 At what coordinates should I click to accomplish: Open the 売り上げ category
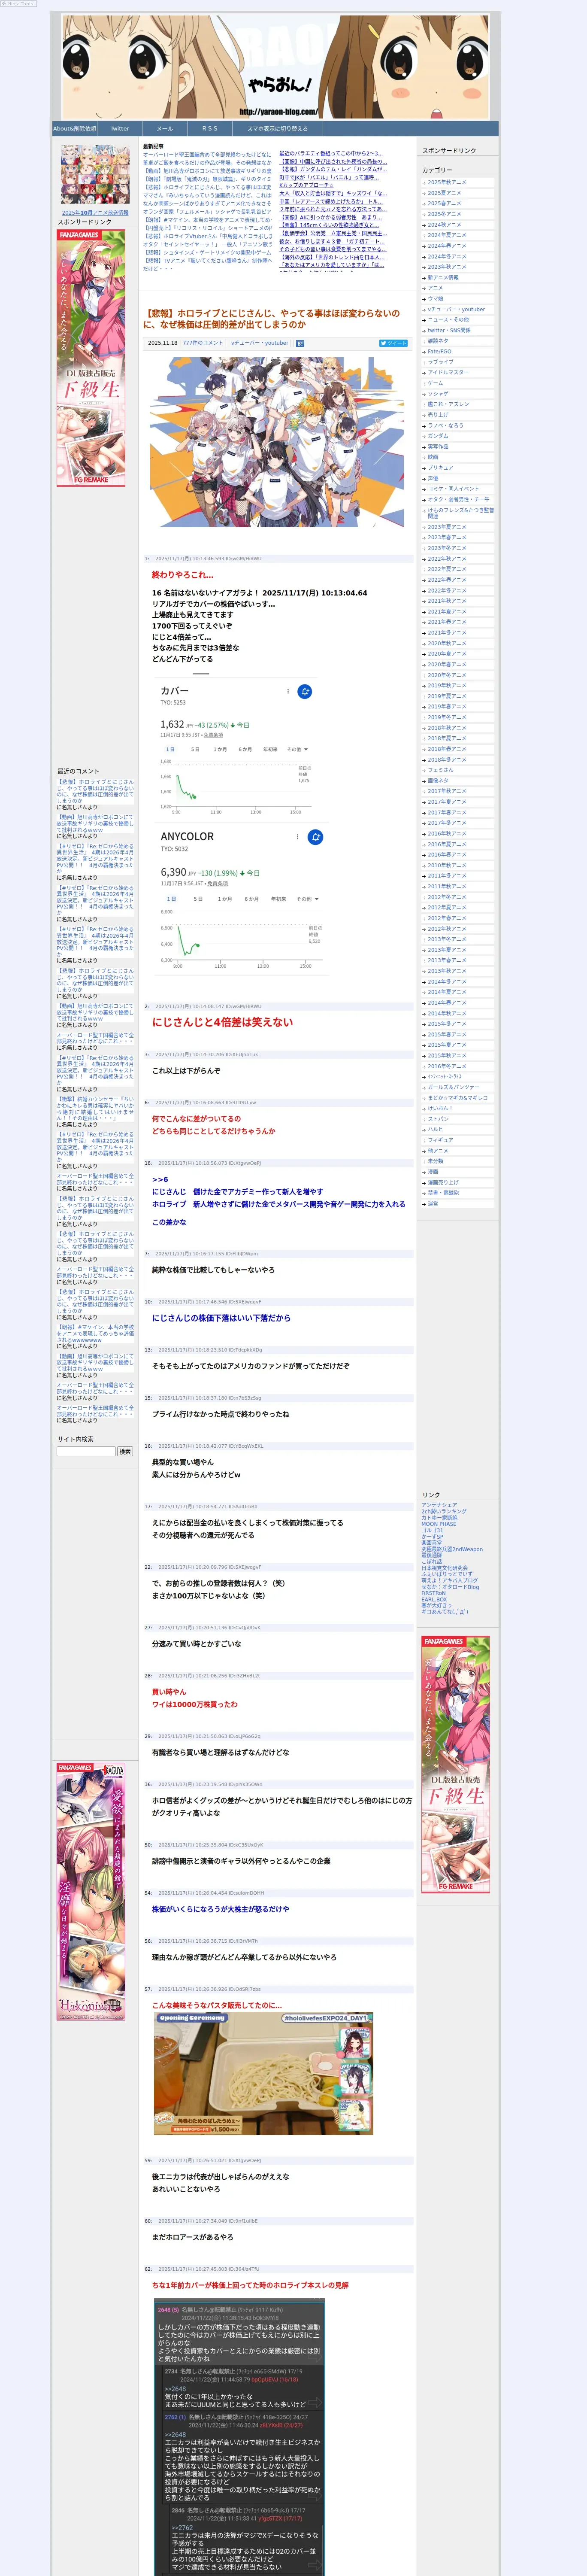click(x=438, y=415)
